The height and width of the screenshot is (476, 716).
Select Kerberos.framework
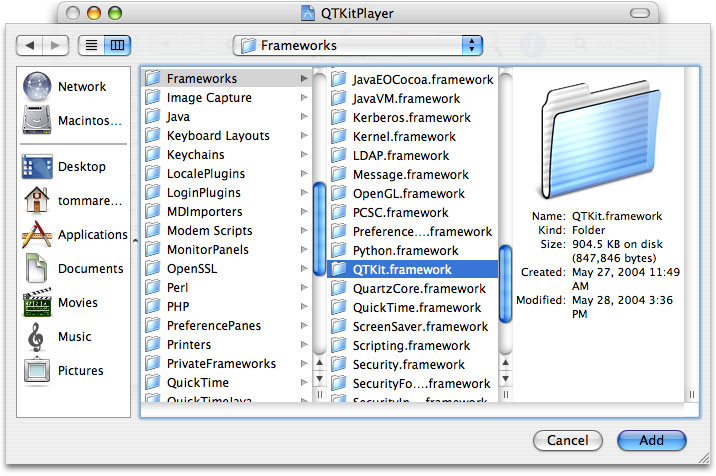point(413,117)
